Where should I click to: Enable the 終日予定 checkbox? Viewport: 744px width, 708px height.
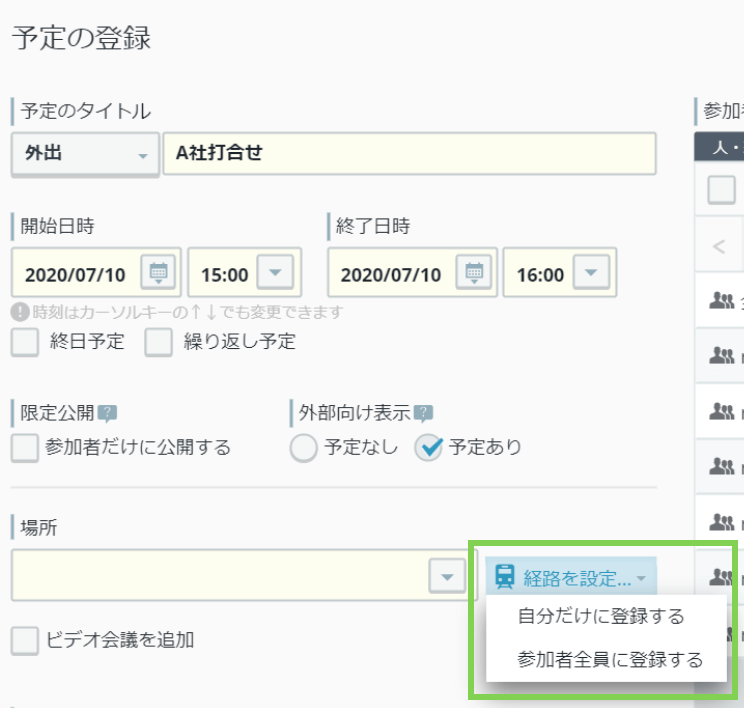pos(25,342)
